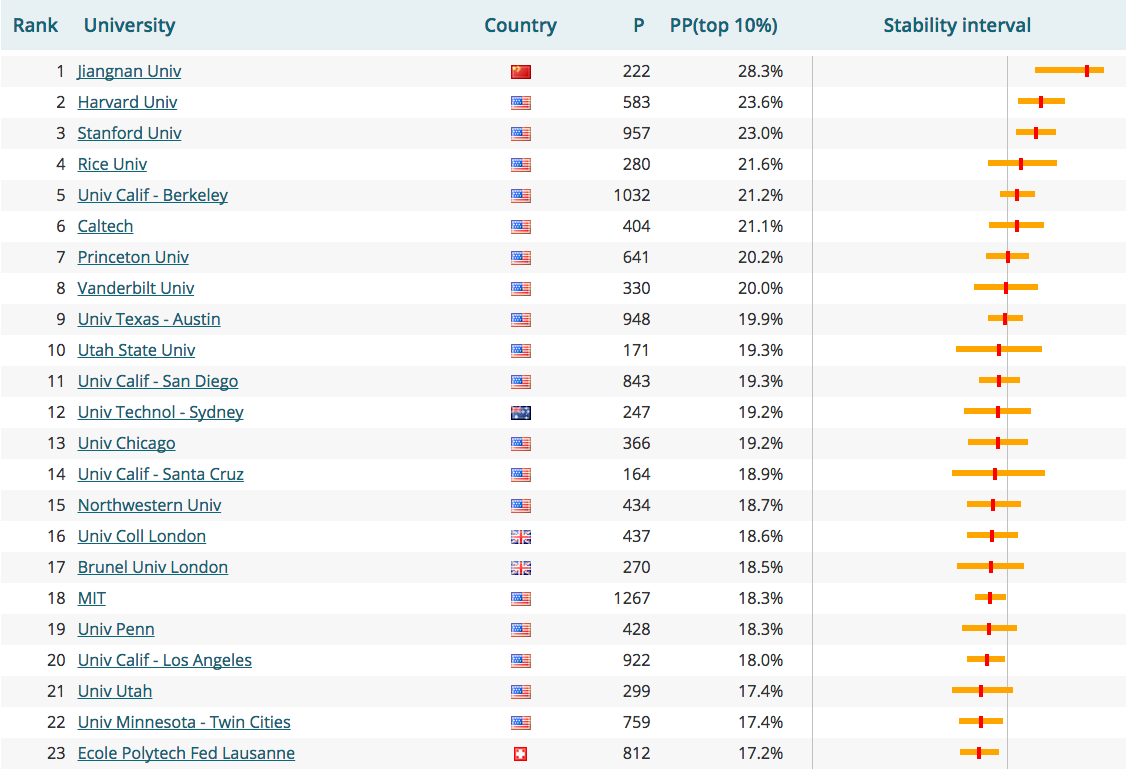The image size is (1126, 769).
Task: Open the Stanford Univ link
Action: (x=129, y=133)
